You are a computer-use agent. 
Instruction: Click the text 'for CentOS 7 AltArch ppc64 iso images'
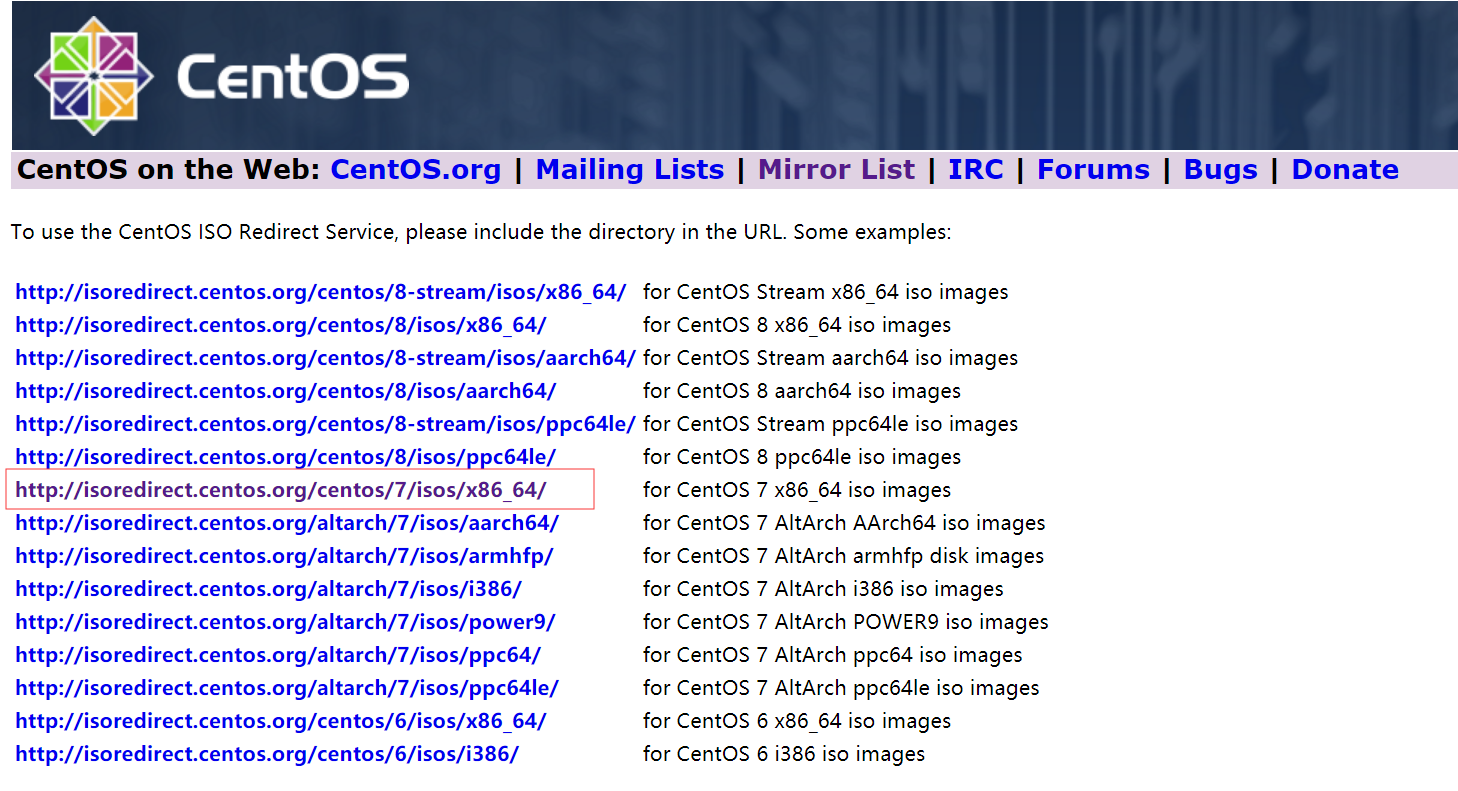click(x=833, y=655)
